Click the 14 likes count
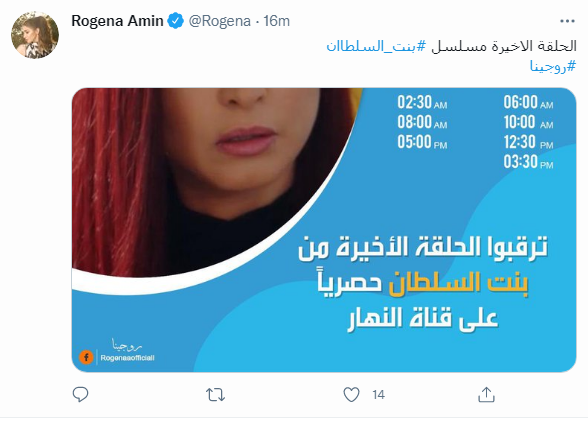 [379, 395]
